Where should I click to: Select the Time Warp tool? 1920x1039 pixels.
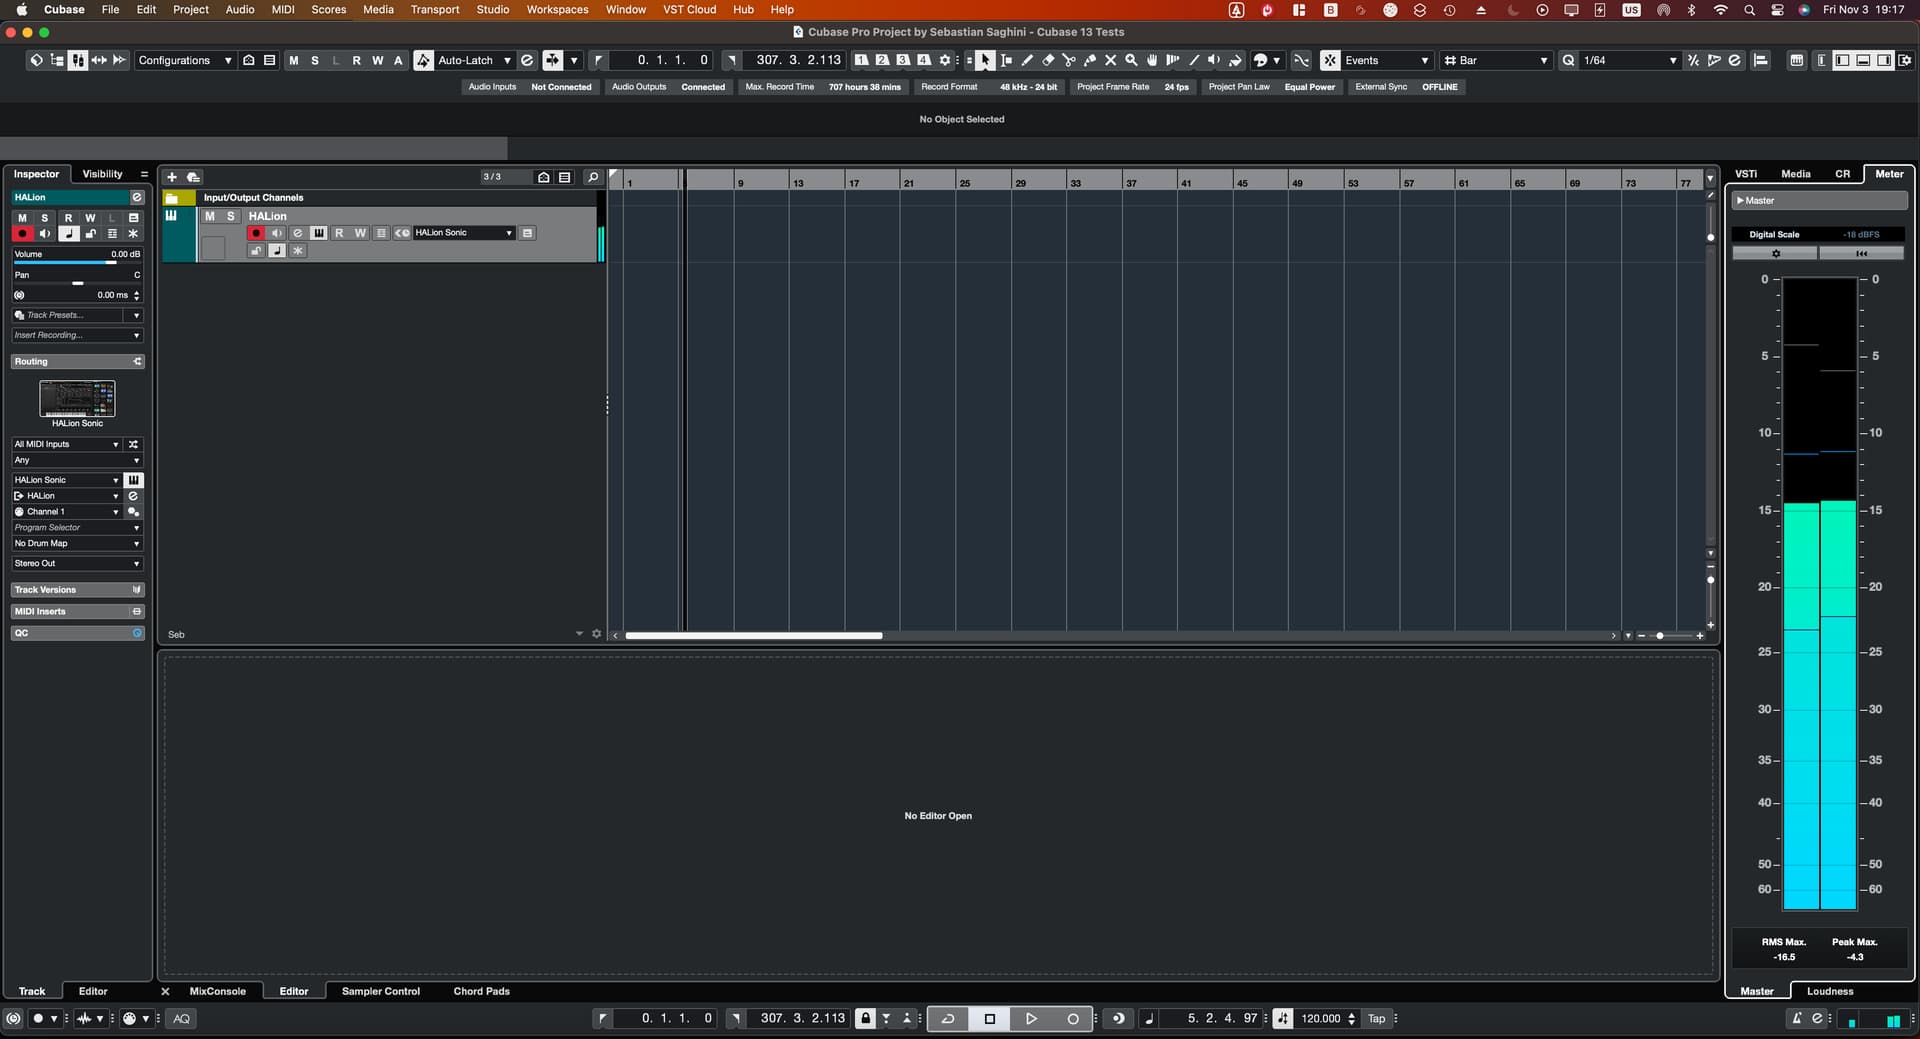coord(1173,60)
